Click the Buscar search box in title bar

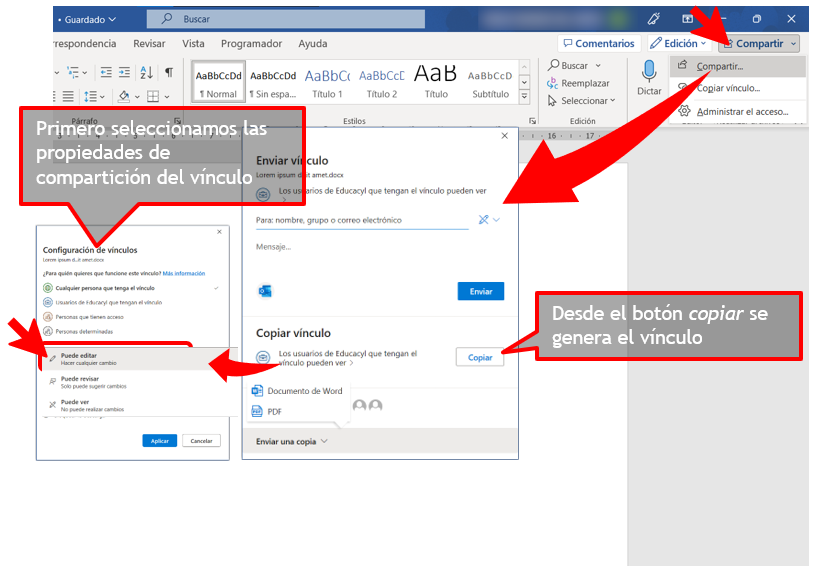pyautogui.click(x=286, y=19)
